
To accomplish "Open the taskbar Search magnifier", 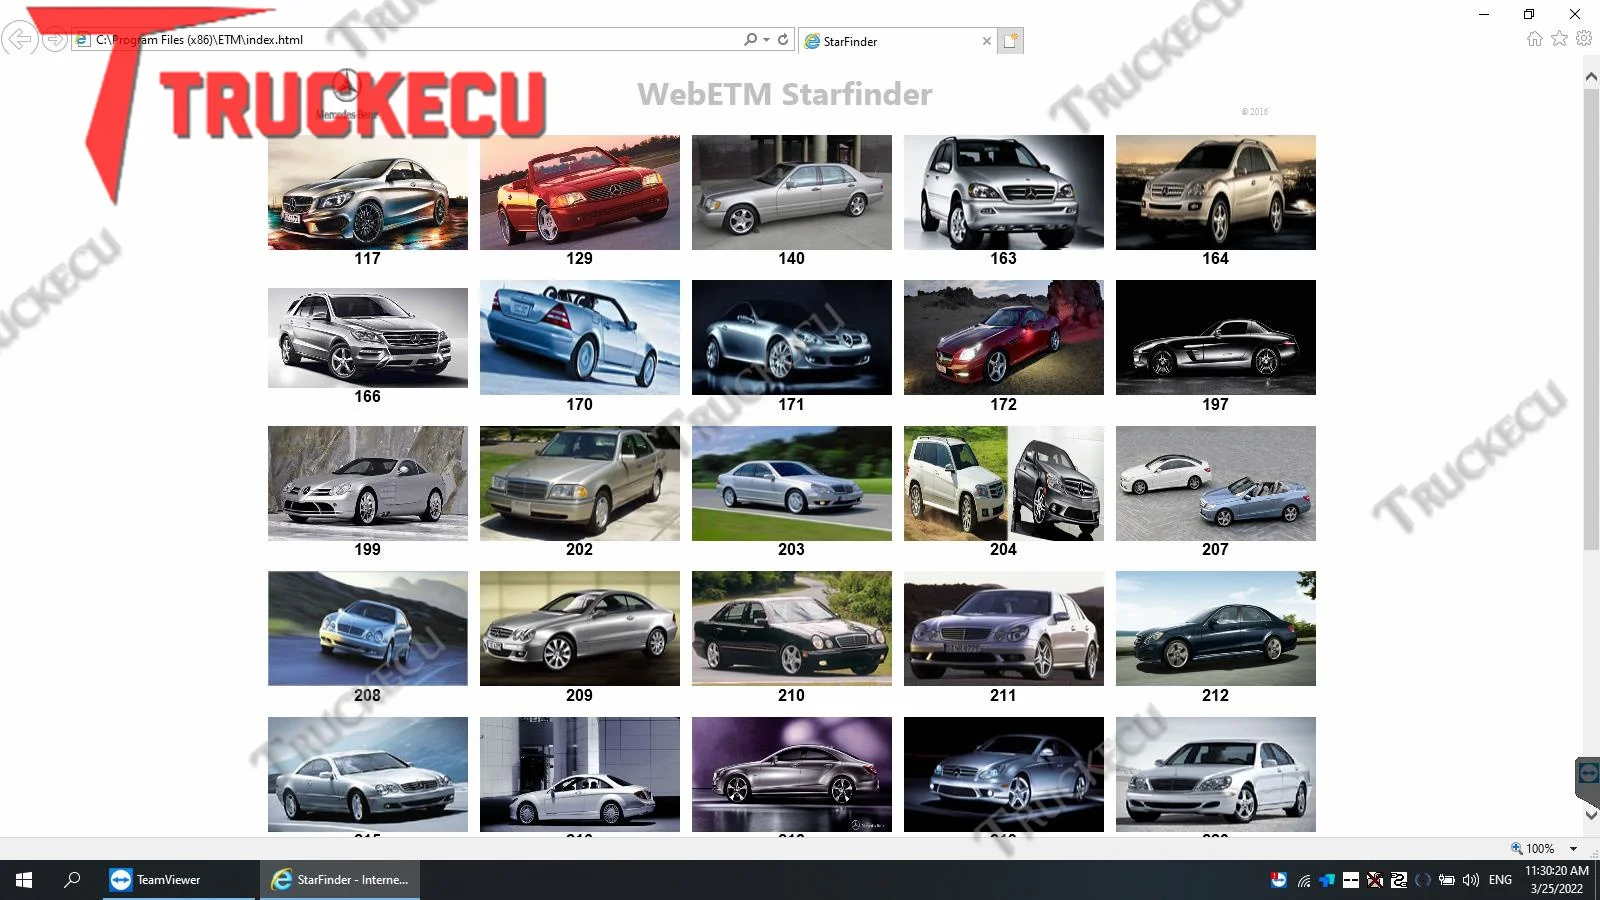I will [x=72, y=880].
